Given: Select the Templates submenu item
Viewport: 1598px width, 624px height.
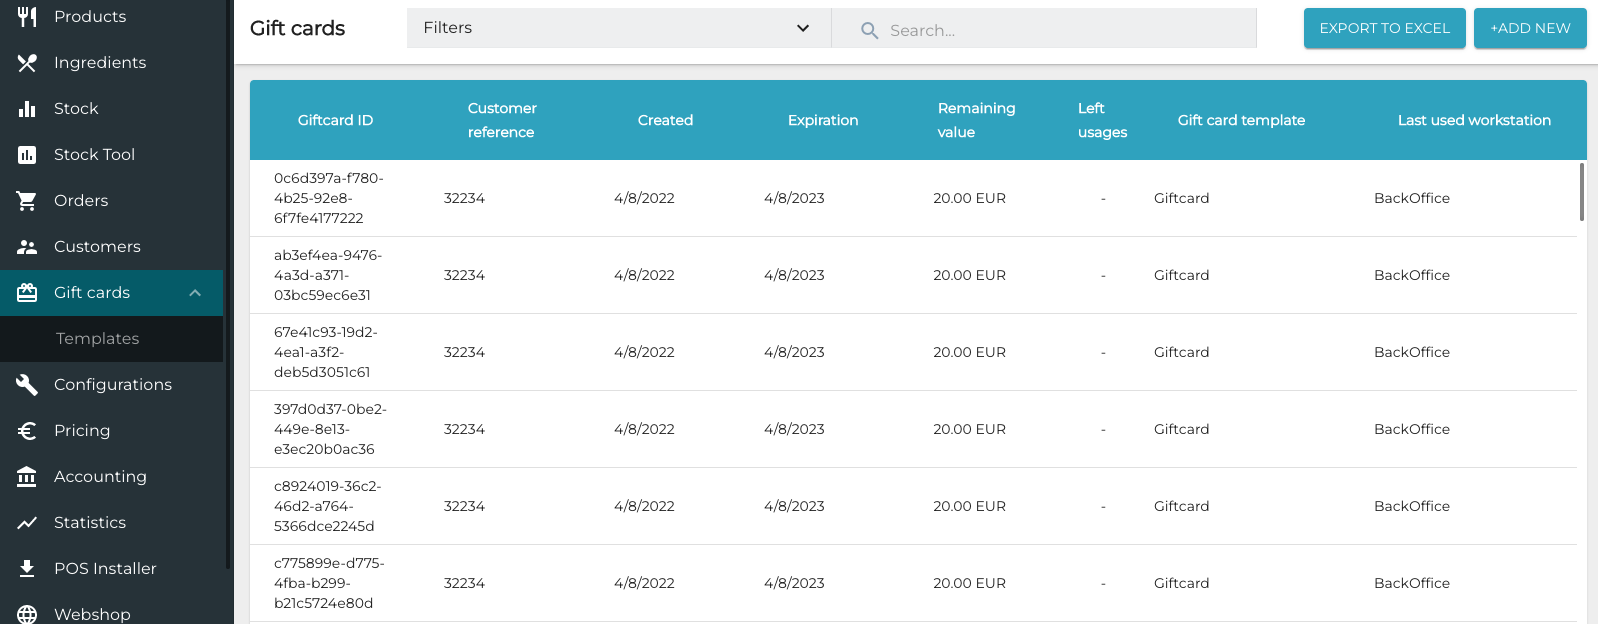Looking at the screenshot, I should pos(111,338).
